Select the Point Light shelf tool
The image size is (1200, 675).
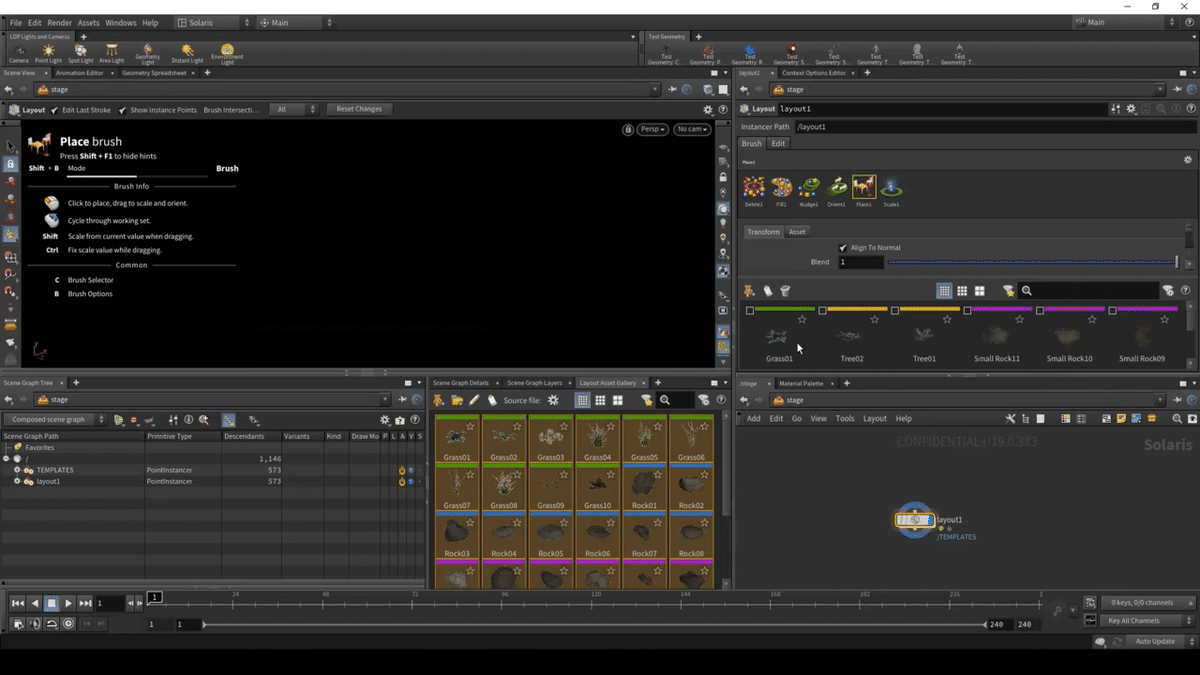[x=48, y=53]
